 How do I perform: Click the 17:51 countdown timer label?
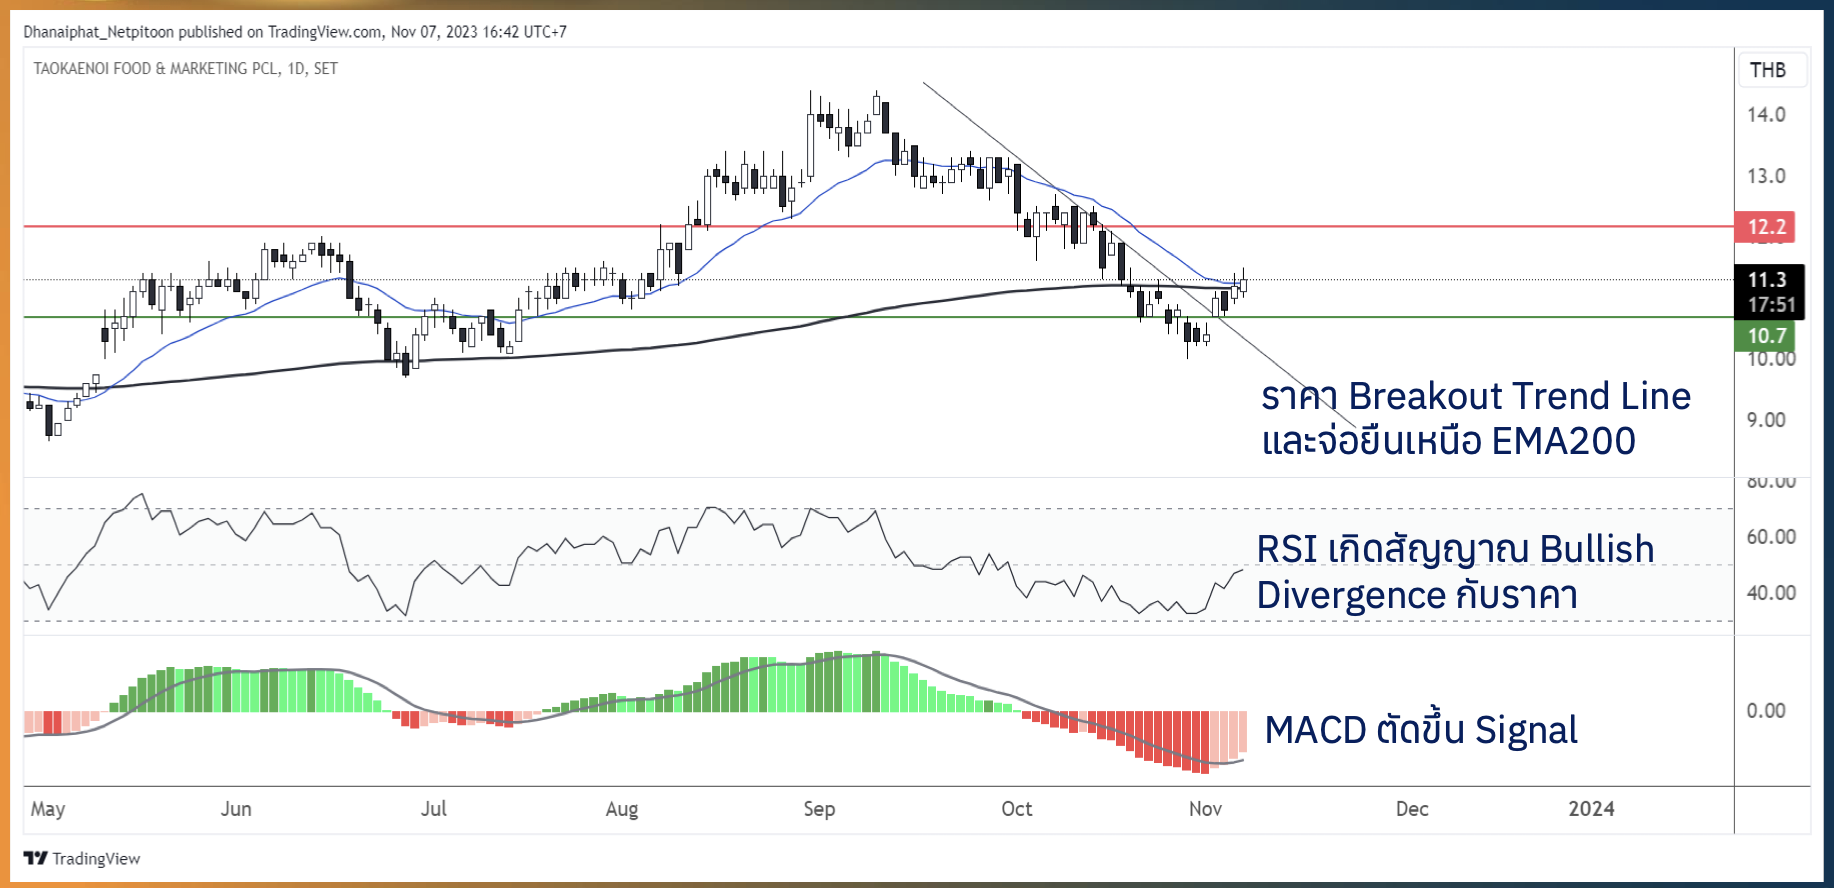[x=1771, y=305]
